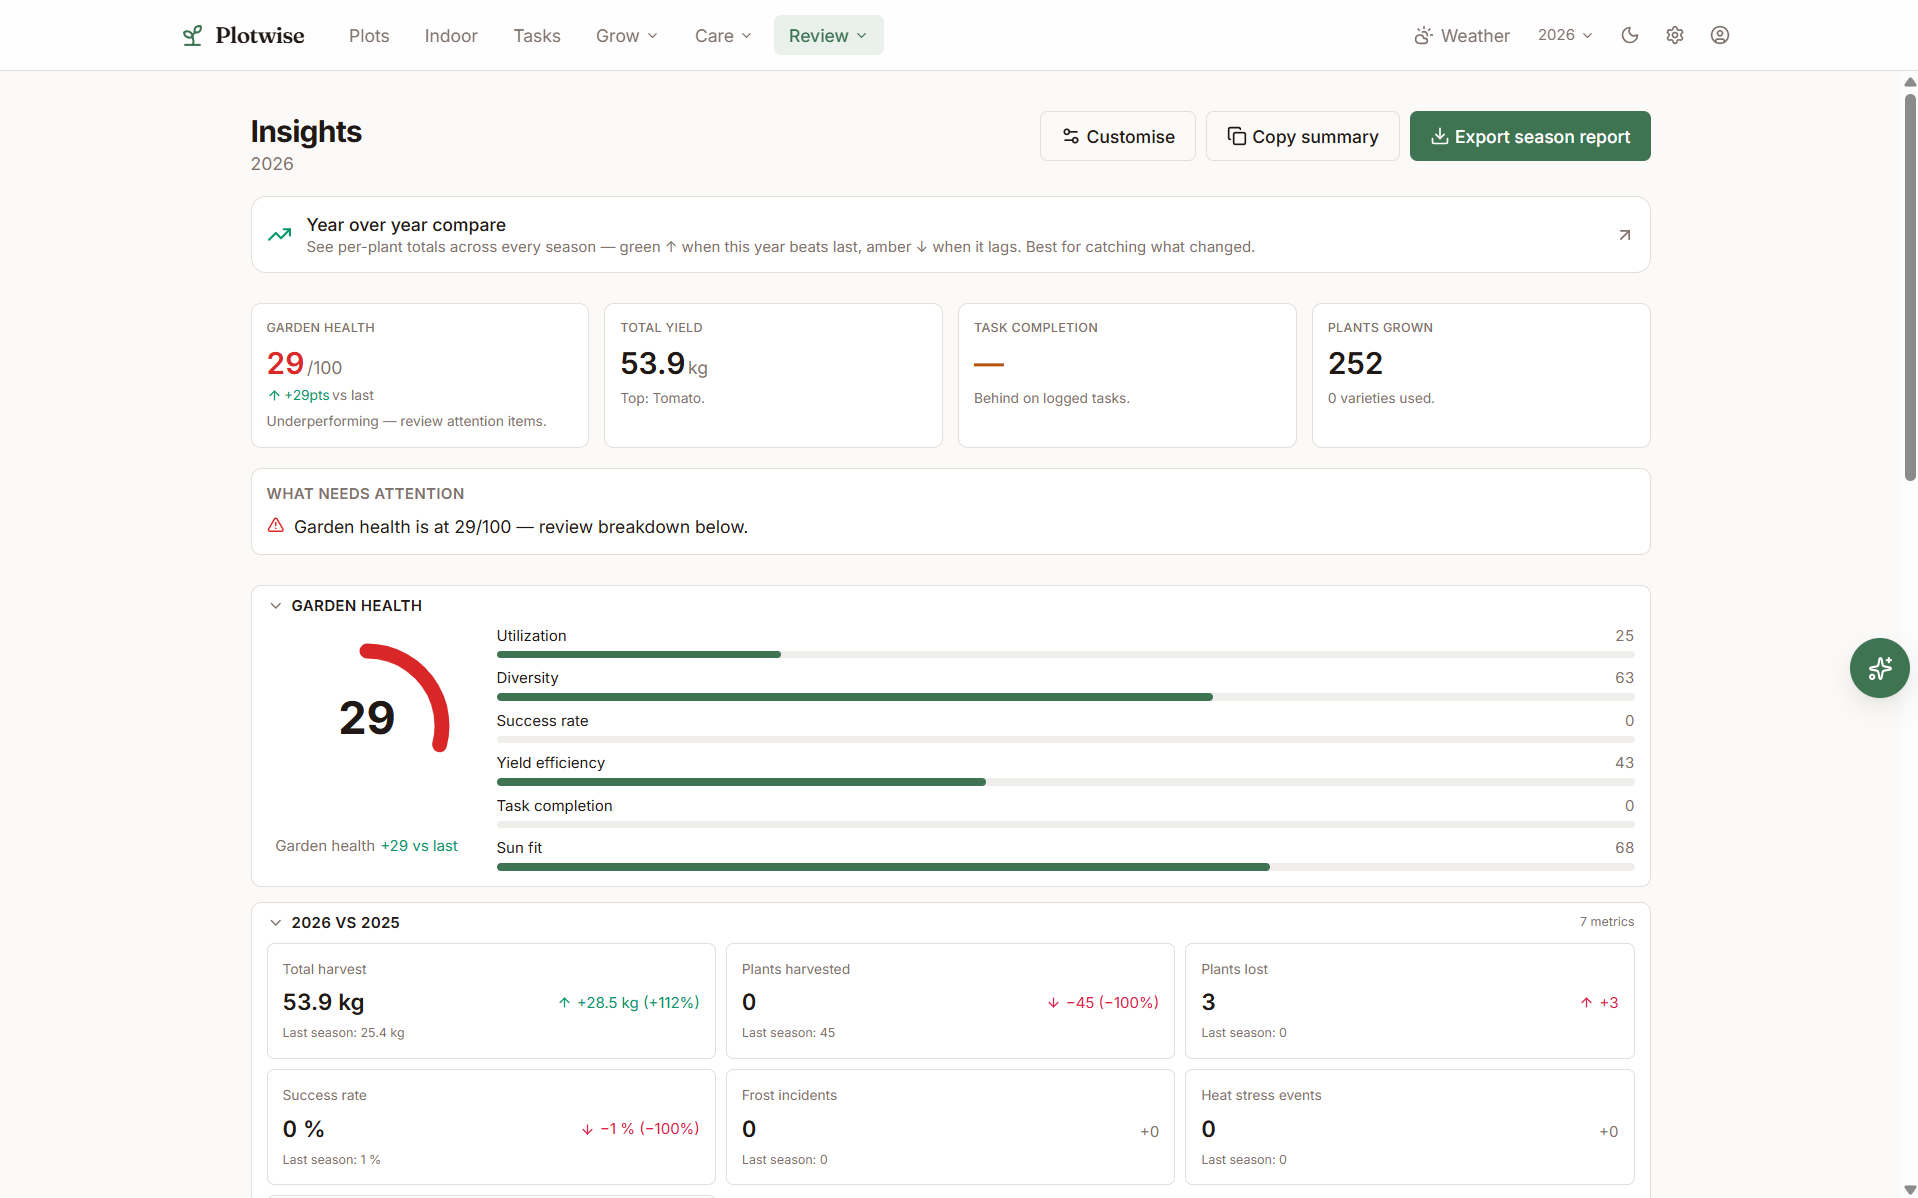Select the Garden Health stat card
1918x1198 pixels.
pyautogui.click(x=419, y=375)
